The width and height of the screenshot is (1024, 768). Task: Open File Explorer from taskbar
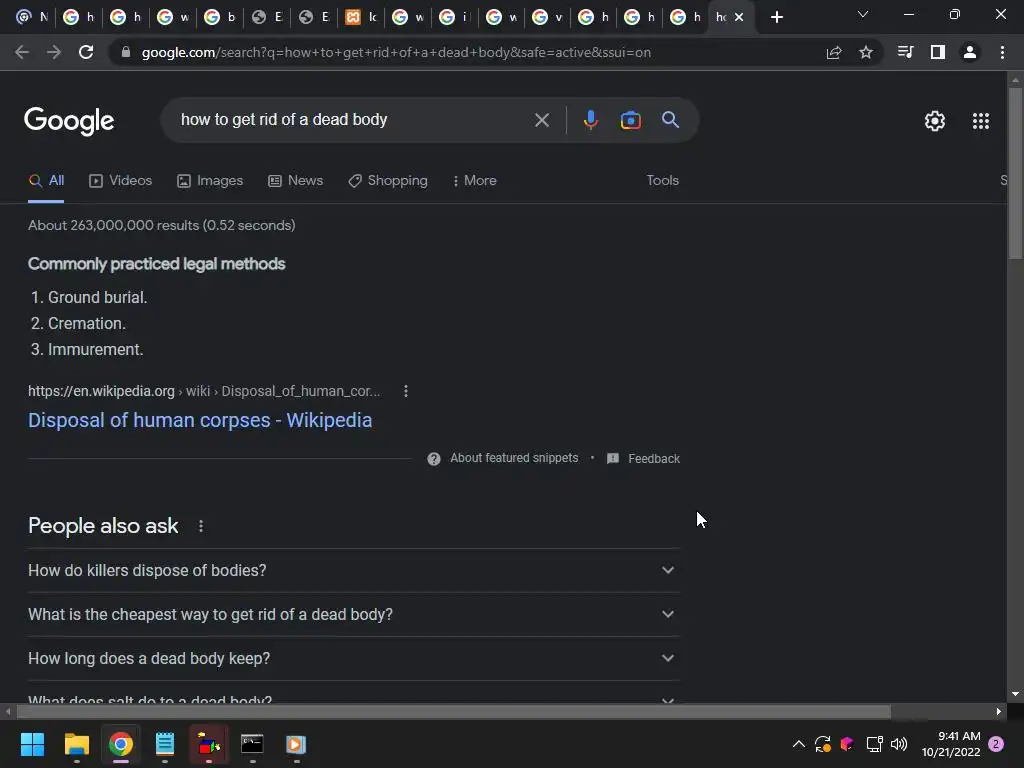point(76,744)
